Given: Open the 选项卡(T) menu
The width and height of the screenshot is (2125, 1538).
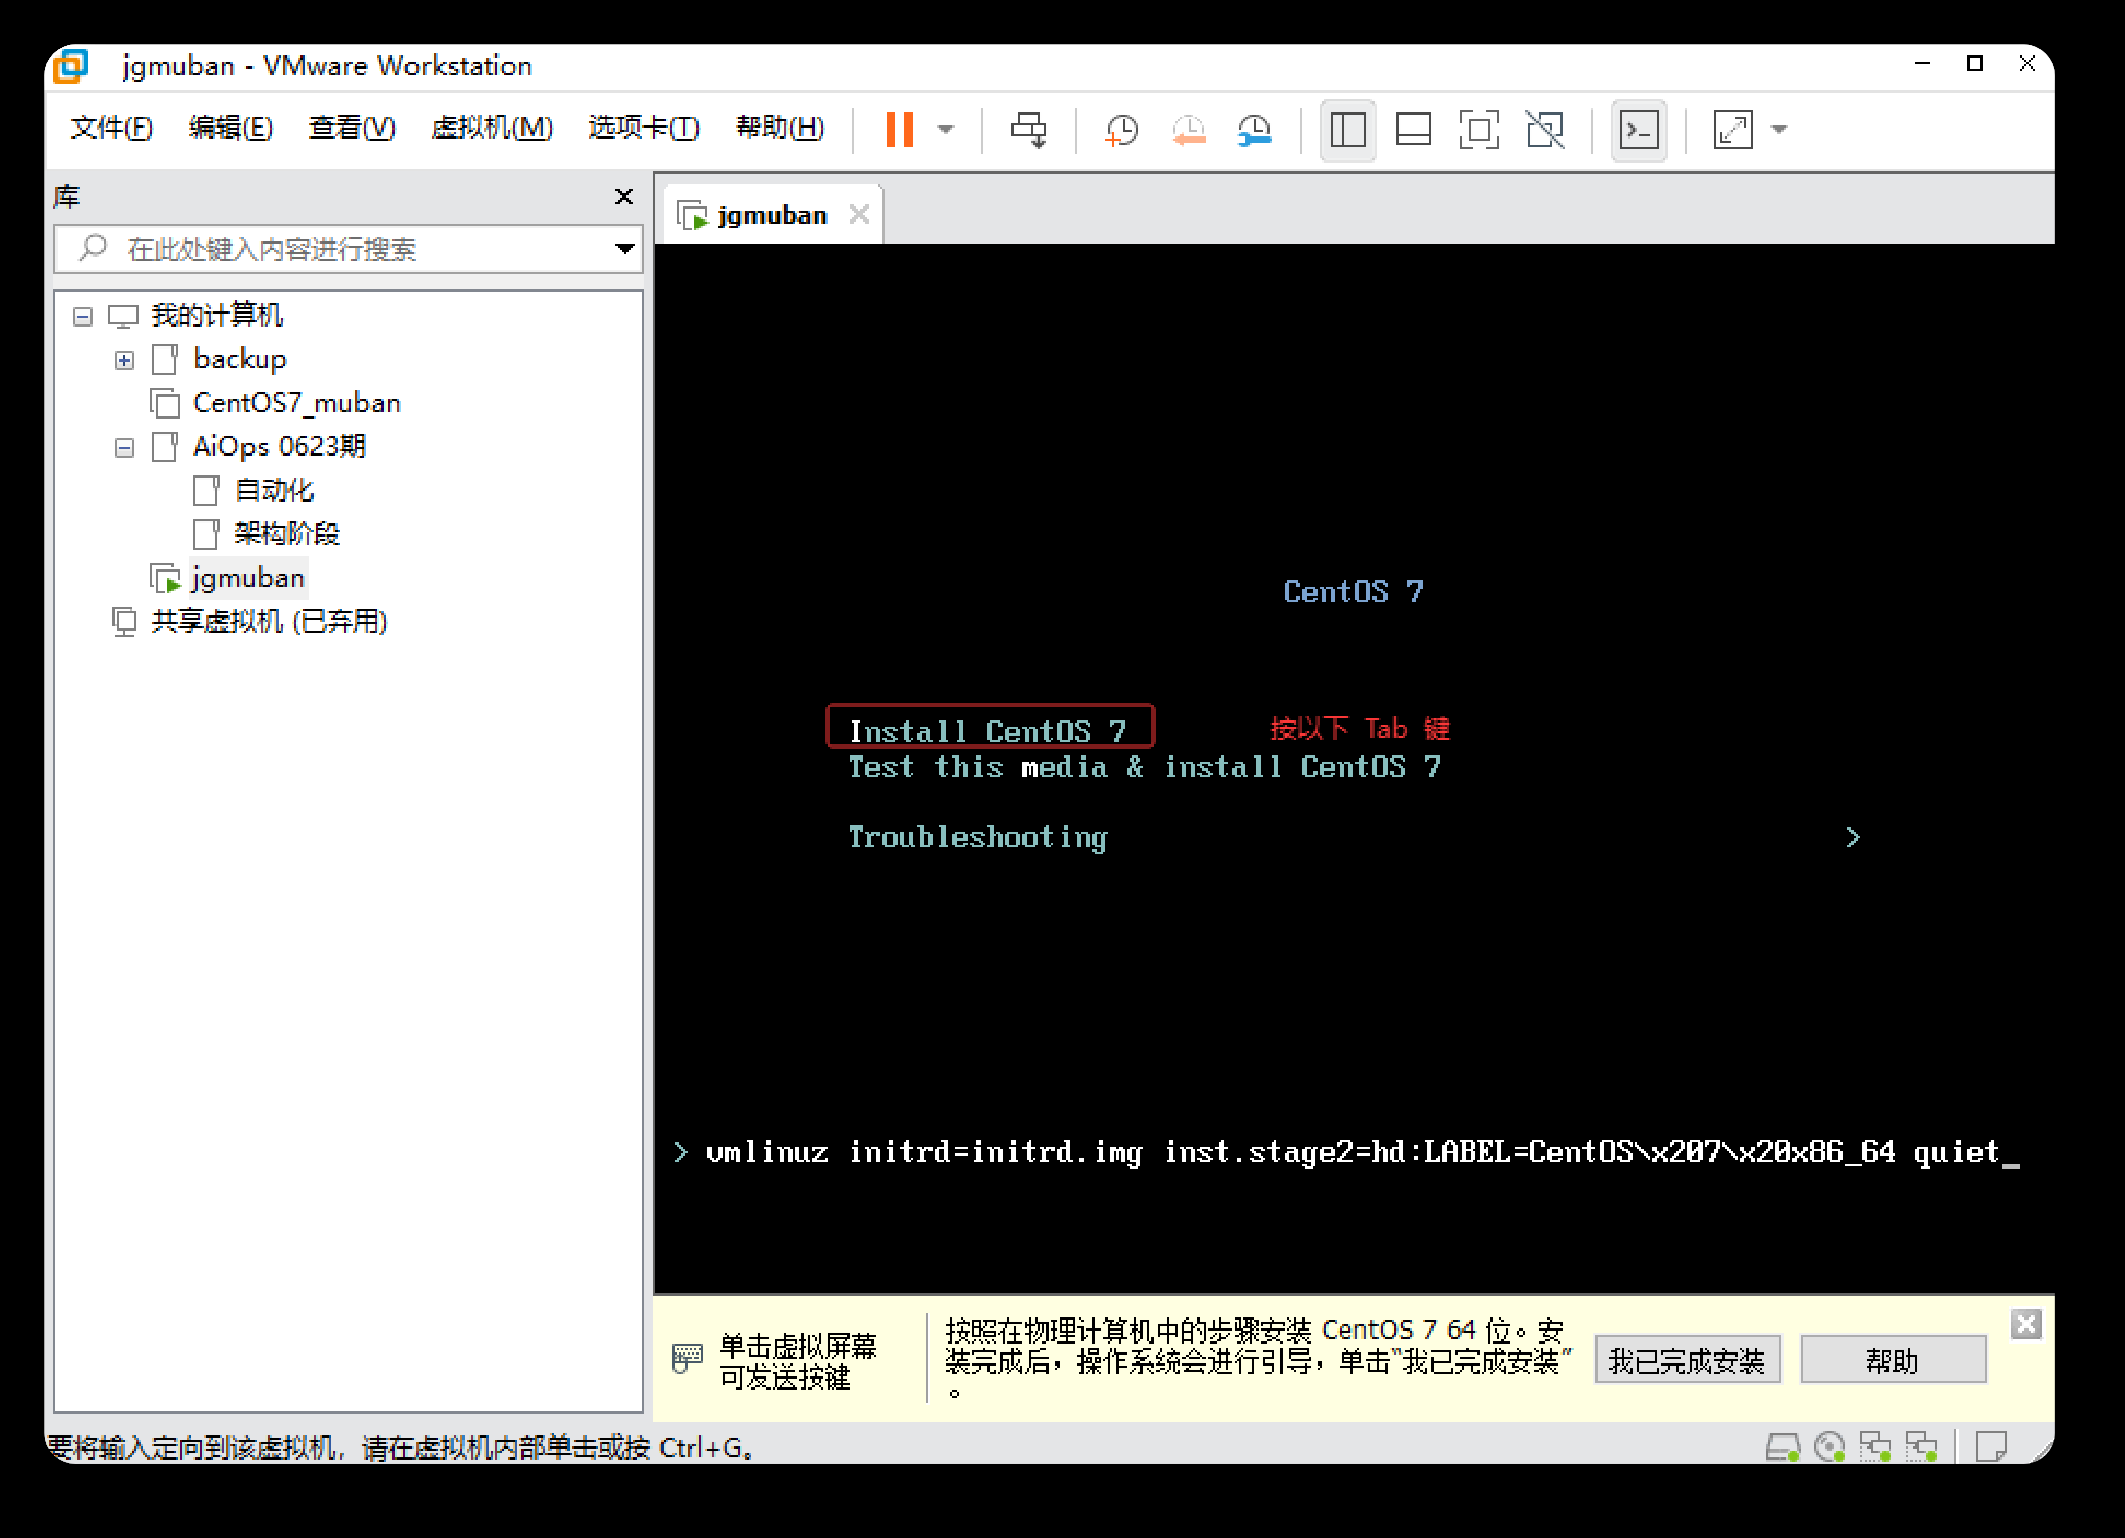Looking at the screenshot, I should tap(644, 128).
